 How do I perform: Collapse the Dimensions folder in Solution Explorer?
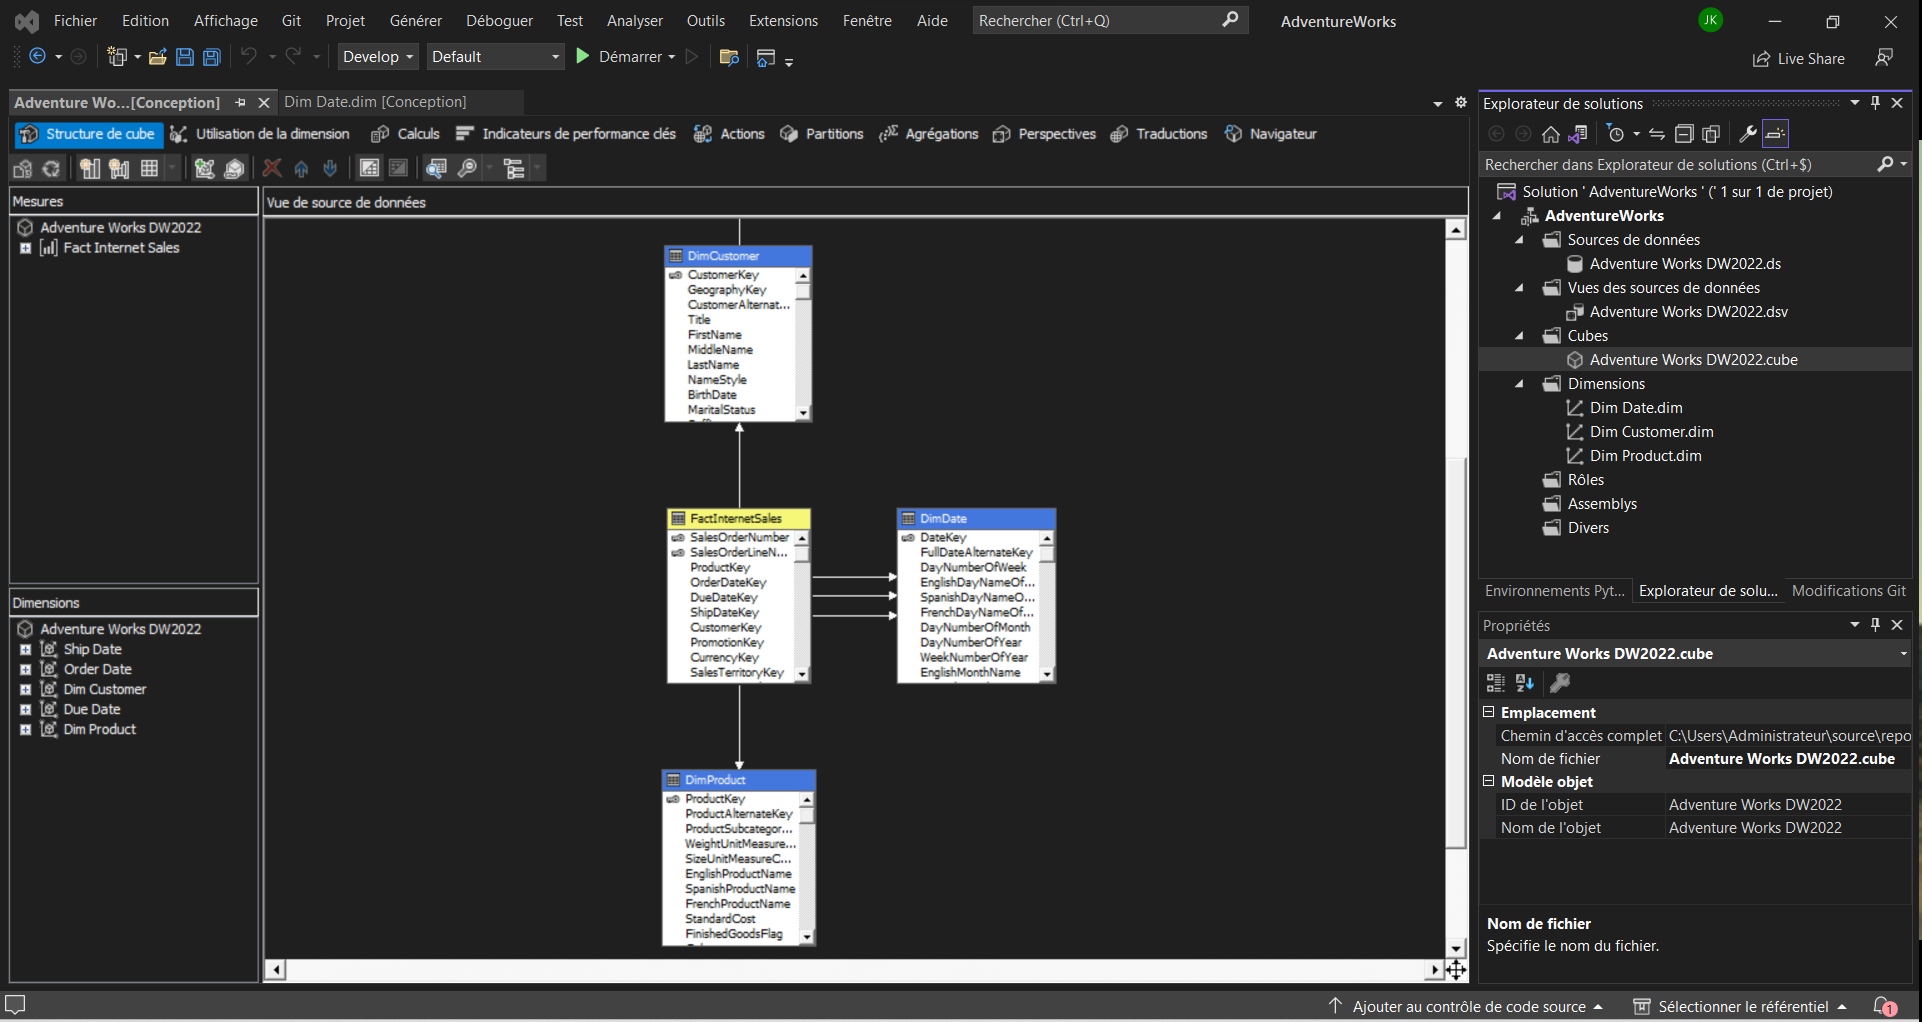1520,384
